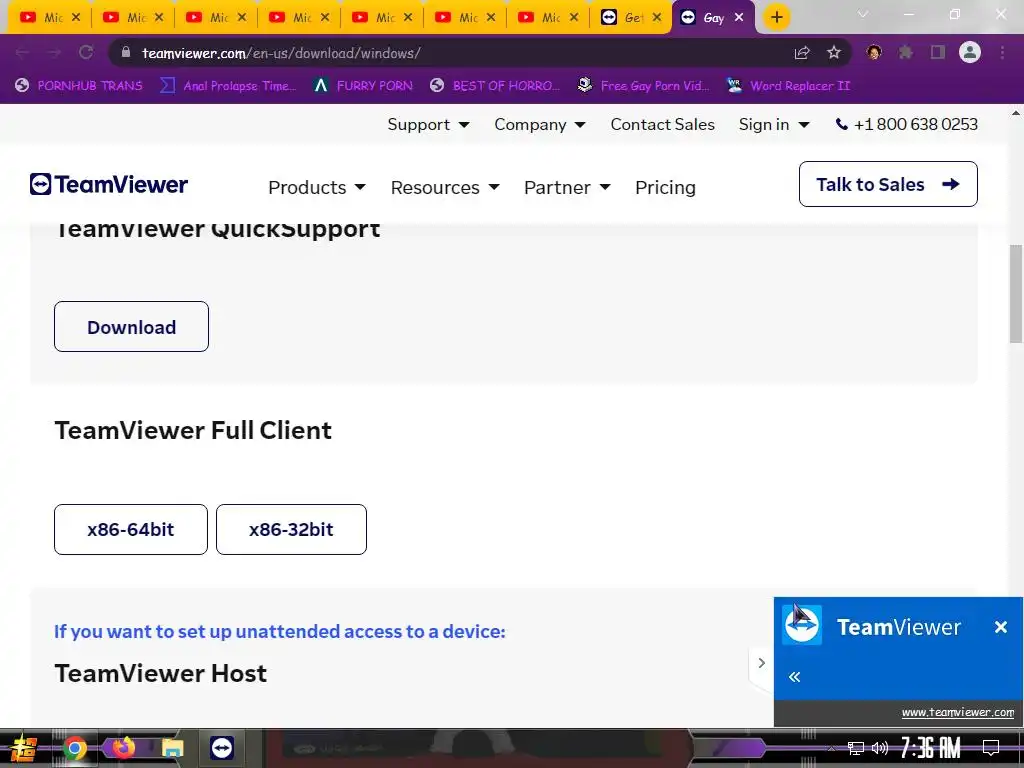Open the www.teamviewer.com link in the panel
1024x768 pixels.
point(957,712)
